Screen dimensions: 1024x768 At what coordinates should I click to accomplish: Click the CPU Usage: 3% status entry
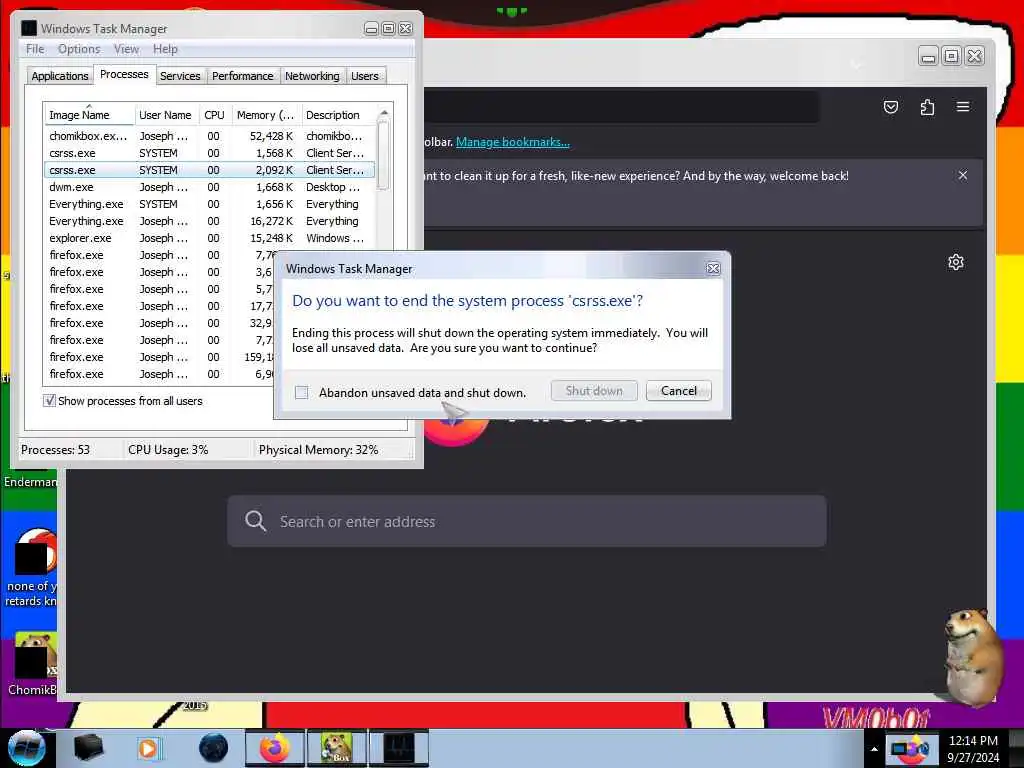pyautogui.click(x=168, y=450)
